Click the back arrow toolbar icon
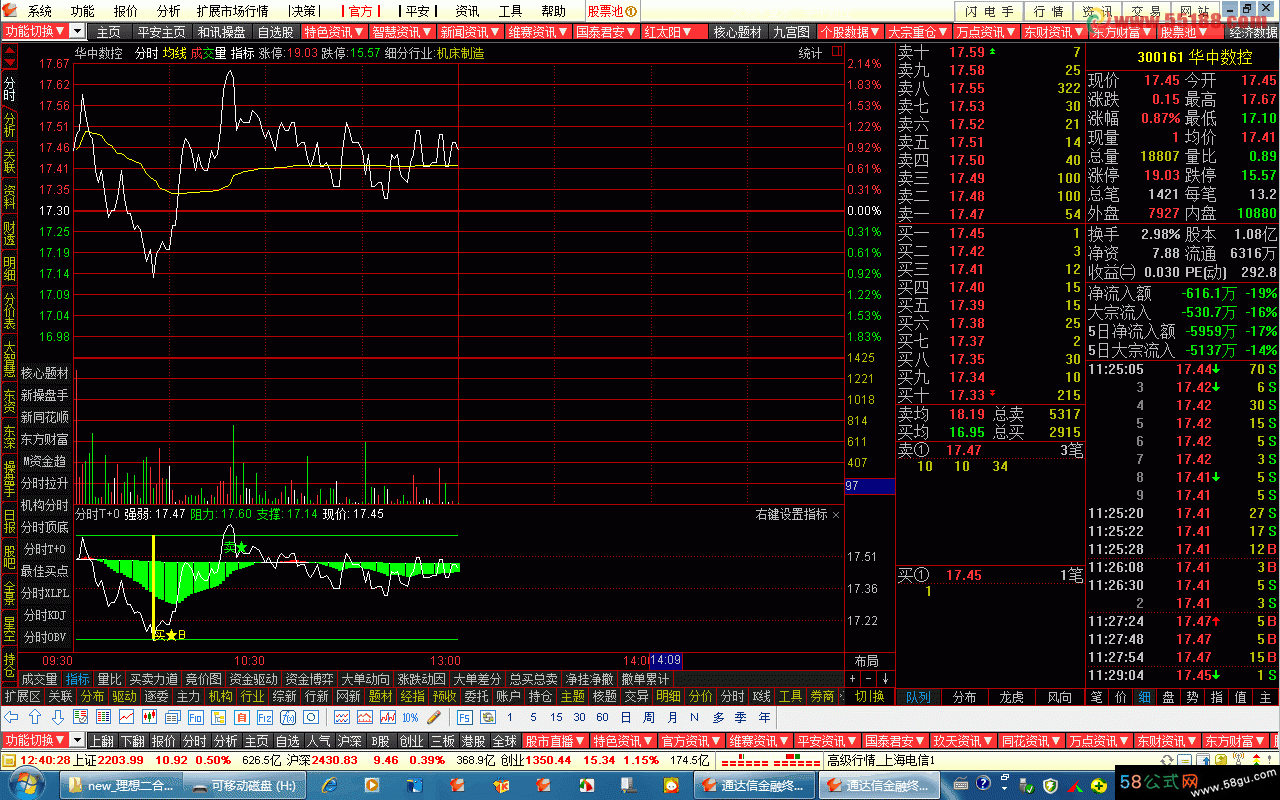 (x=12, y=717)
